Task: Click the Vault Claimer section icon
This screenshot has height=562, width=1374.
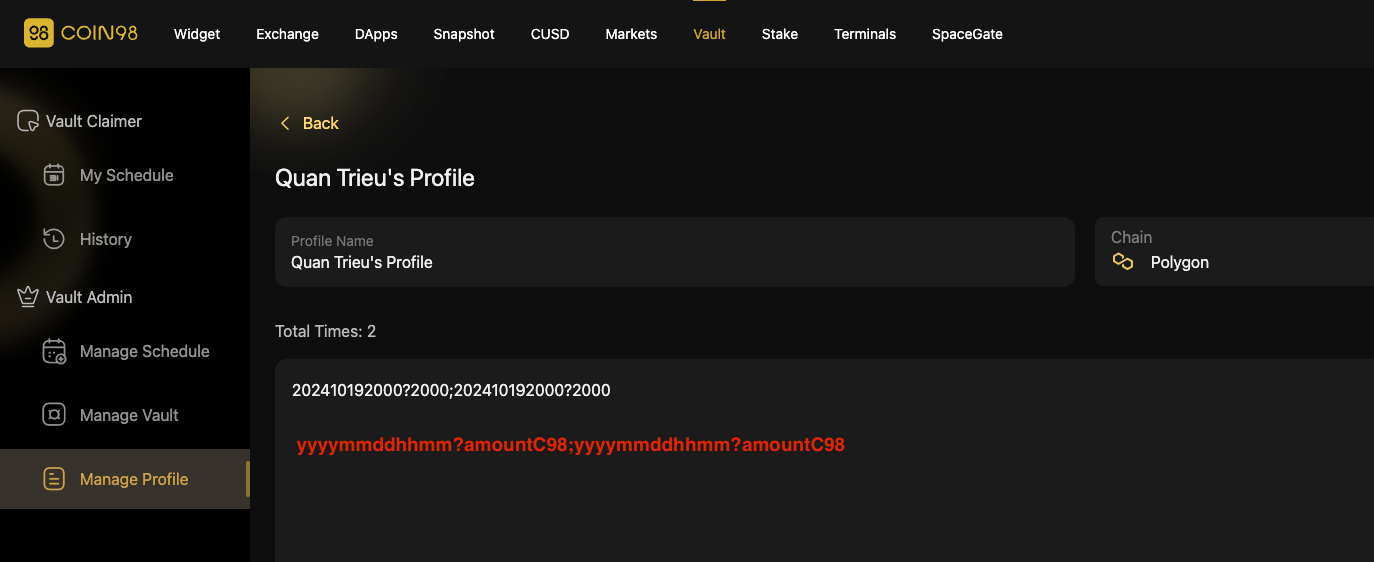Action: 28,121
